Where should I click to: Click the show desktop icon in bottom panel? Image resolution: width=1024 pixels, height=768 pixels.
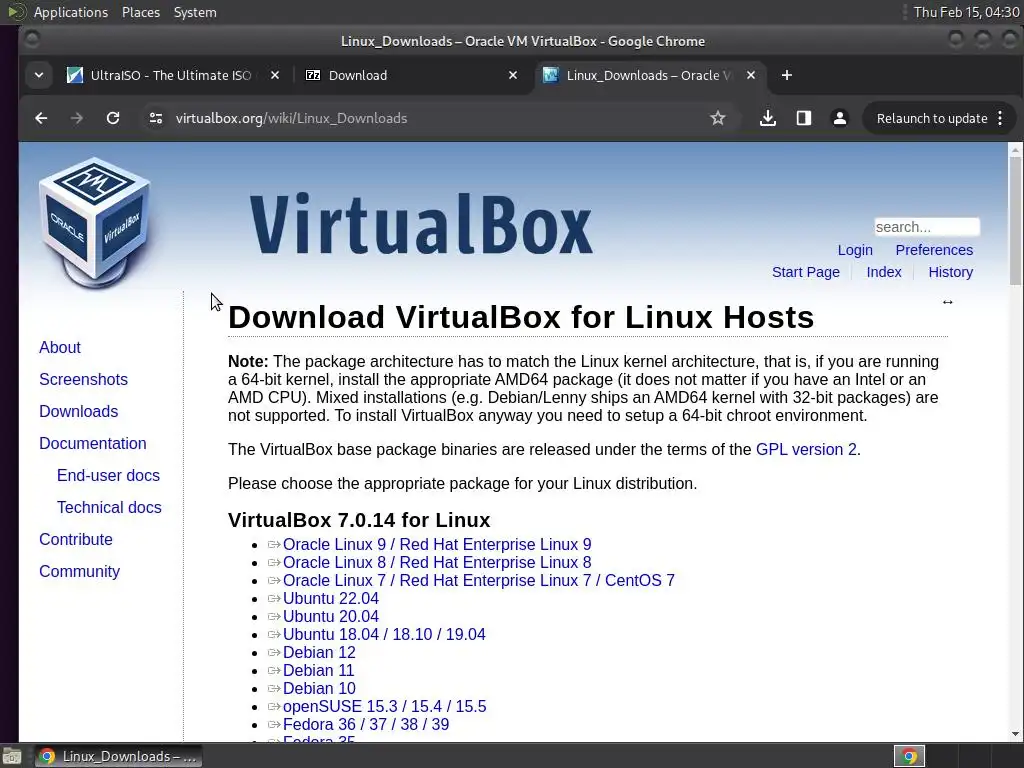pos(12,756)
